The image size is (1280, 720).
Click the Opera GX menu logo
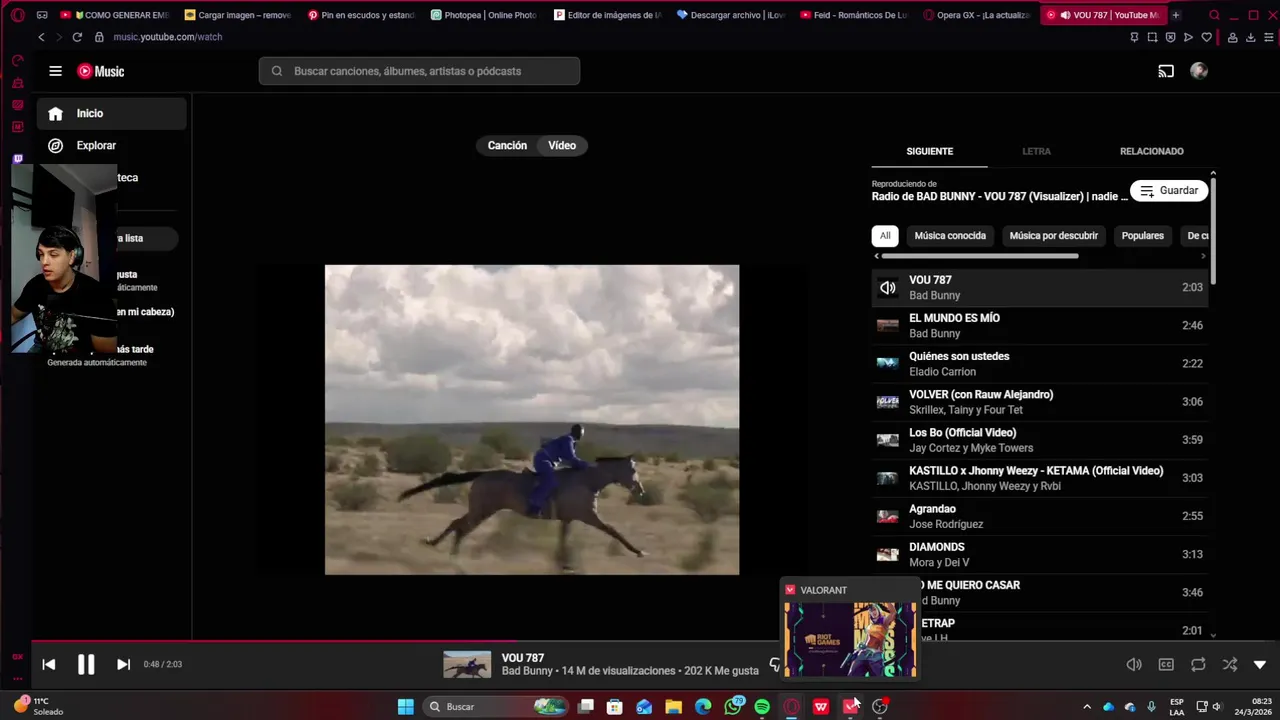click(17, 15)
